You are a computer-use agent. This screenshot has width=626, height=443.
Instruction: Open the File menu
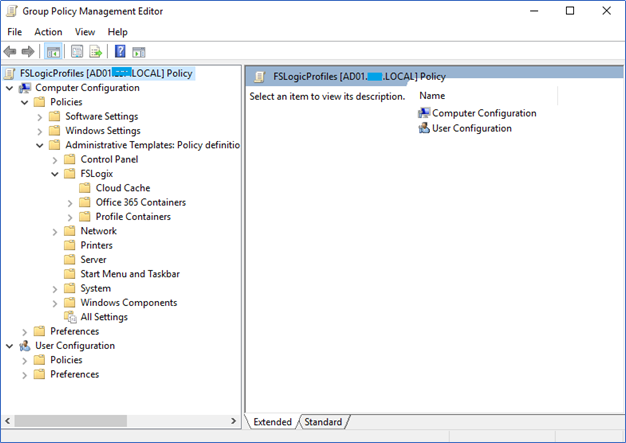[15, 32]
